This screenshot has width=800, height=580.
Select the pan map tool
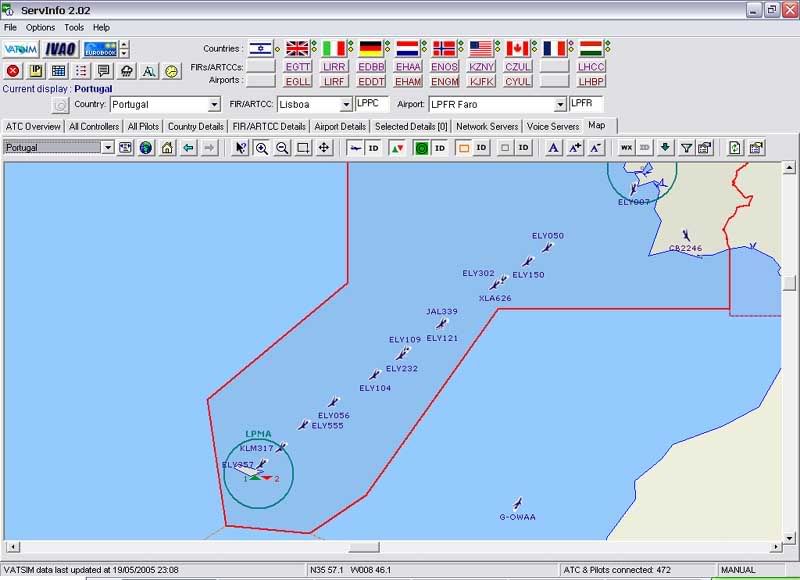click(x=324, y=148)
